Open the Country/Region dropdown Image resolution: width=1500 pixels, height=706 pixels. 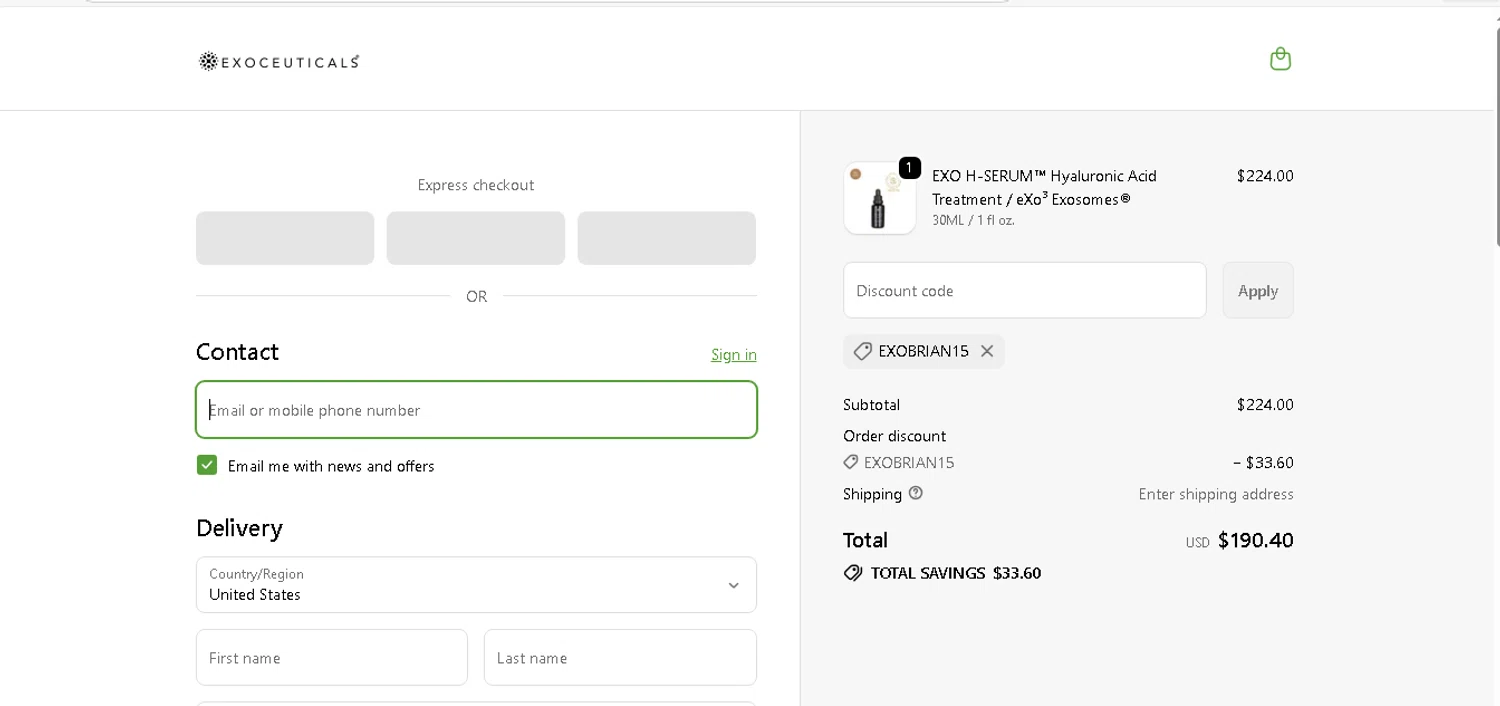476,585
